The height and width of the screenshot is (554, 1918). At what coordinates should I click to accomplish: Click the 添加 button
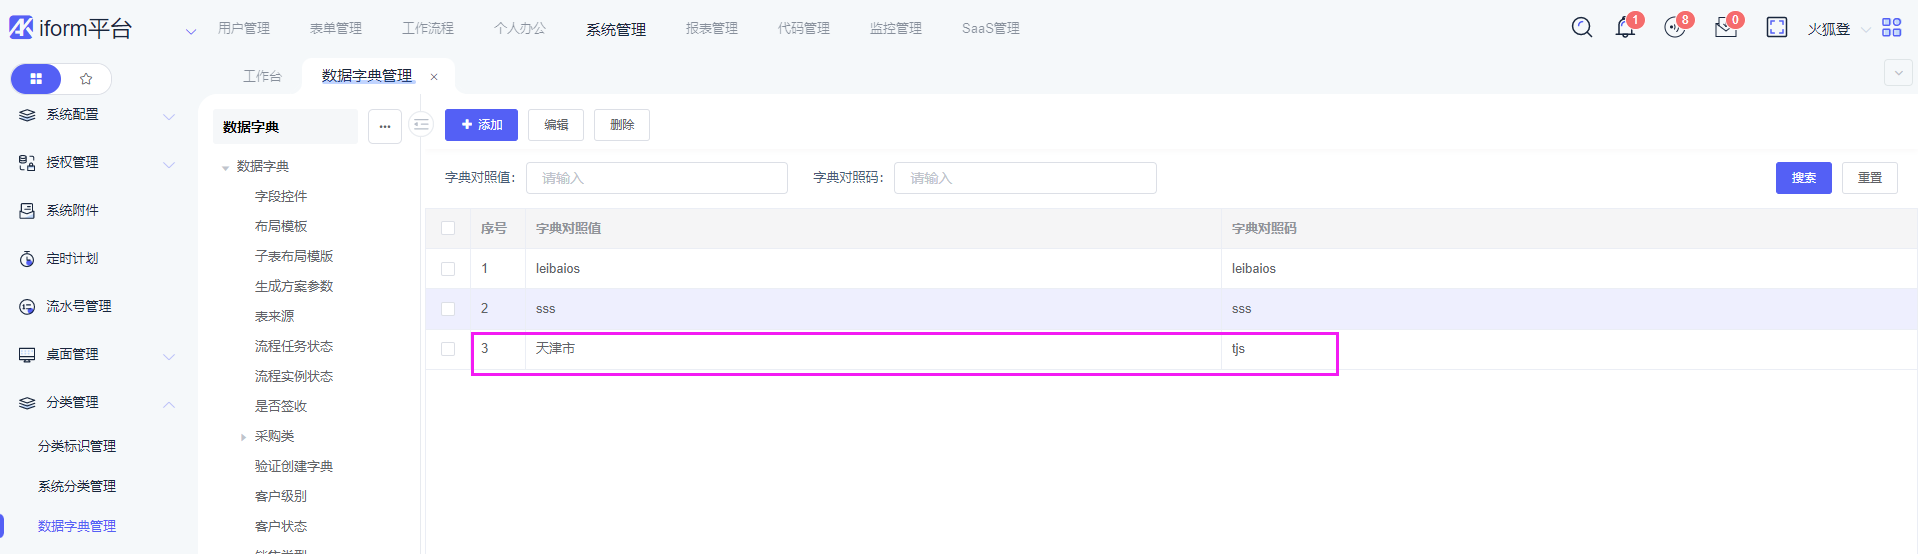click(x=481, y=125)
